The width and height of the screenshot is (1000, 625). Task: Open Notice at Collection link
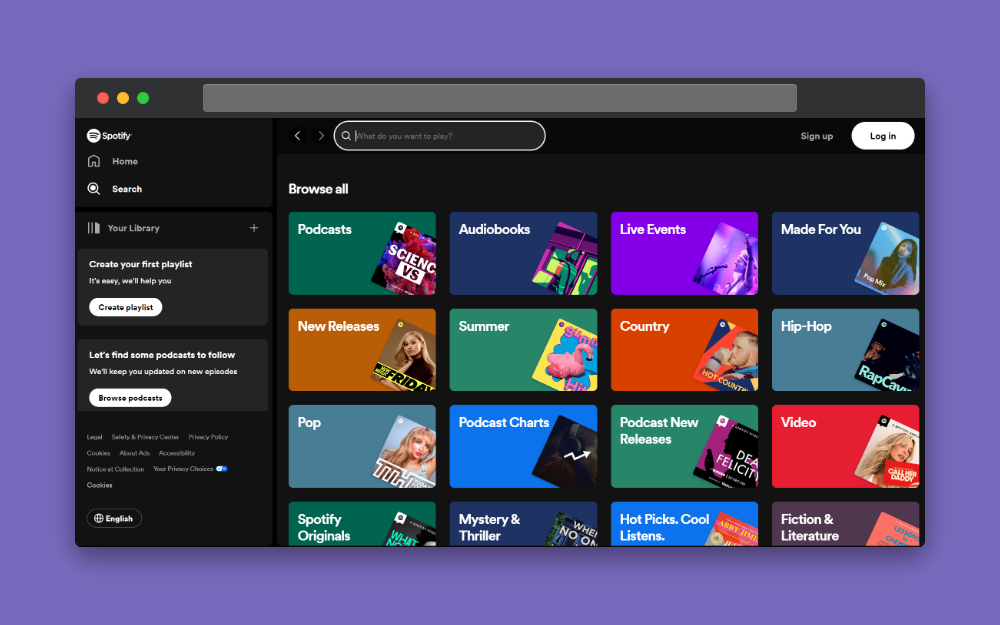[115, 469]
